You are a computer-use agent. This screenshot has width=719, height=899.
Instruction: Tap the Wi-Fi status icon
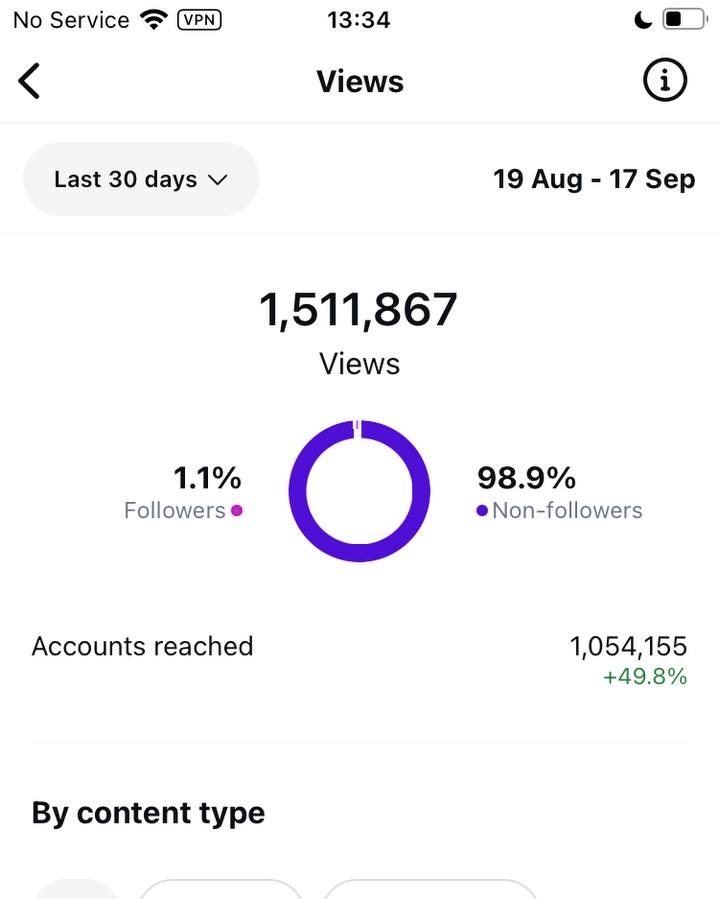tap(153, 19)
